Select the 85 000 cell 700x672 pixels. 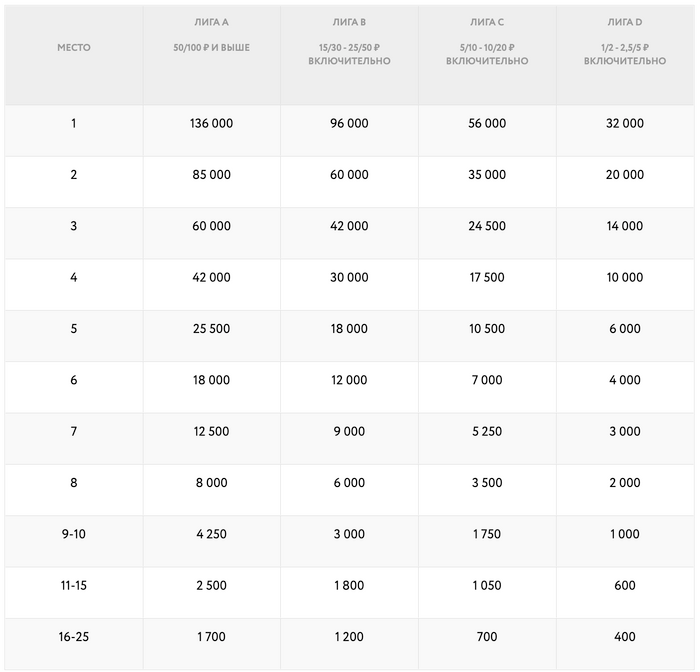(x=211, y=175)
